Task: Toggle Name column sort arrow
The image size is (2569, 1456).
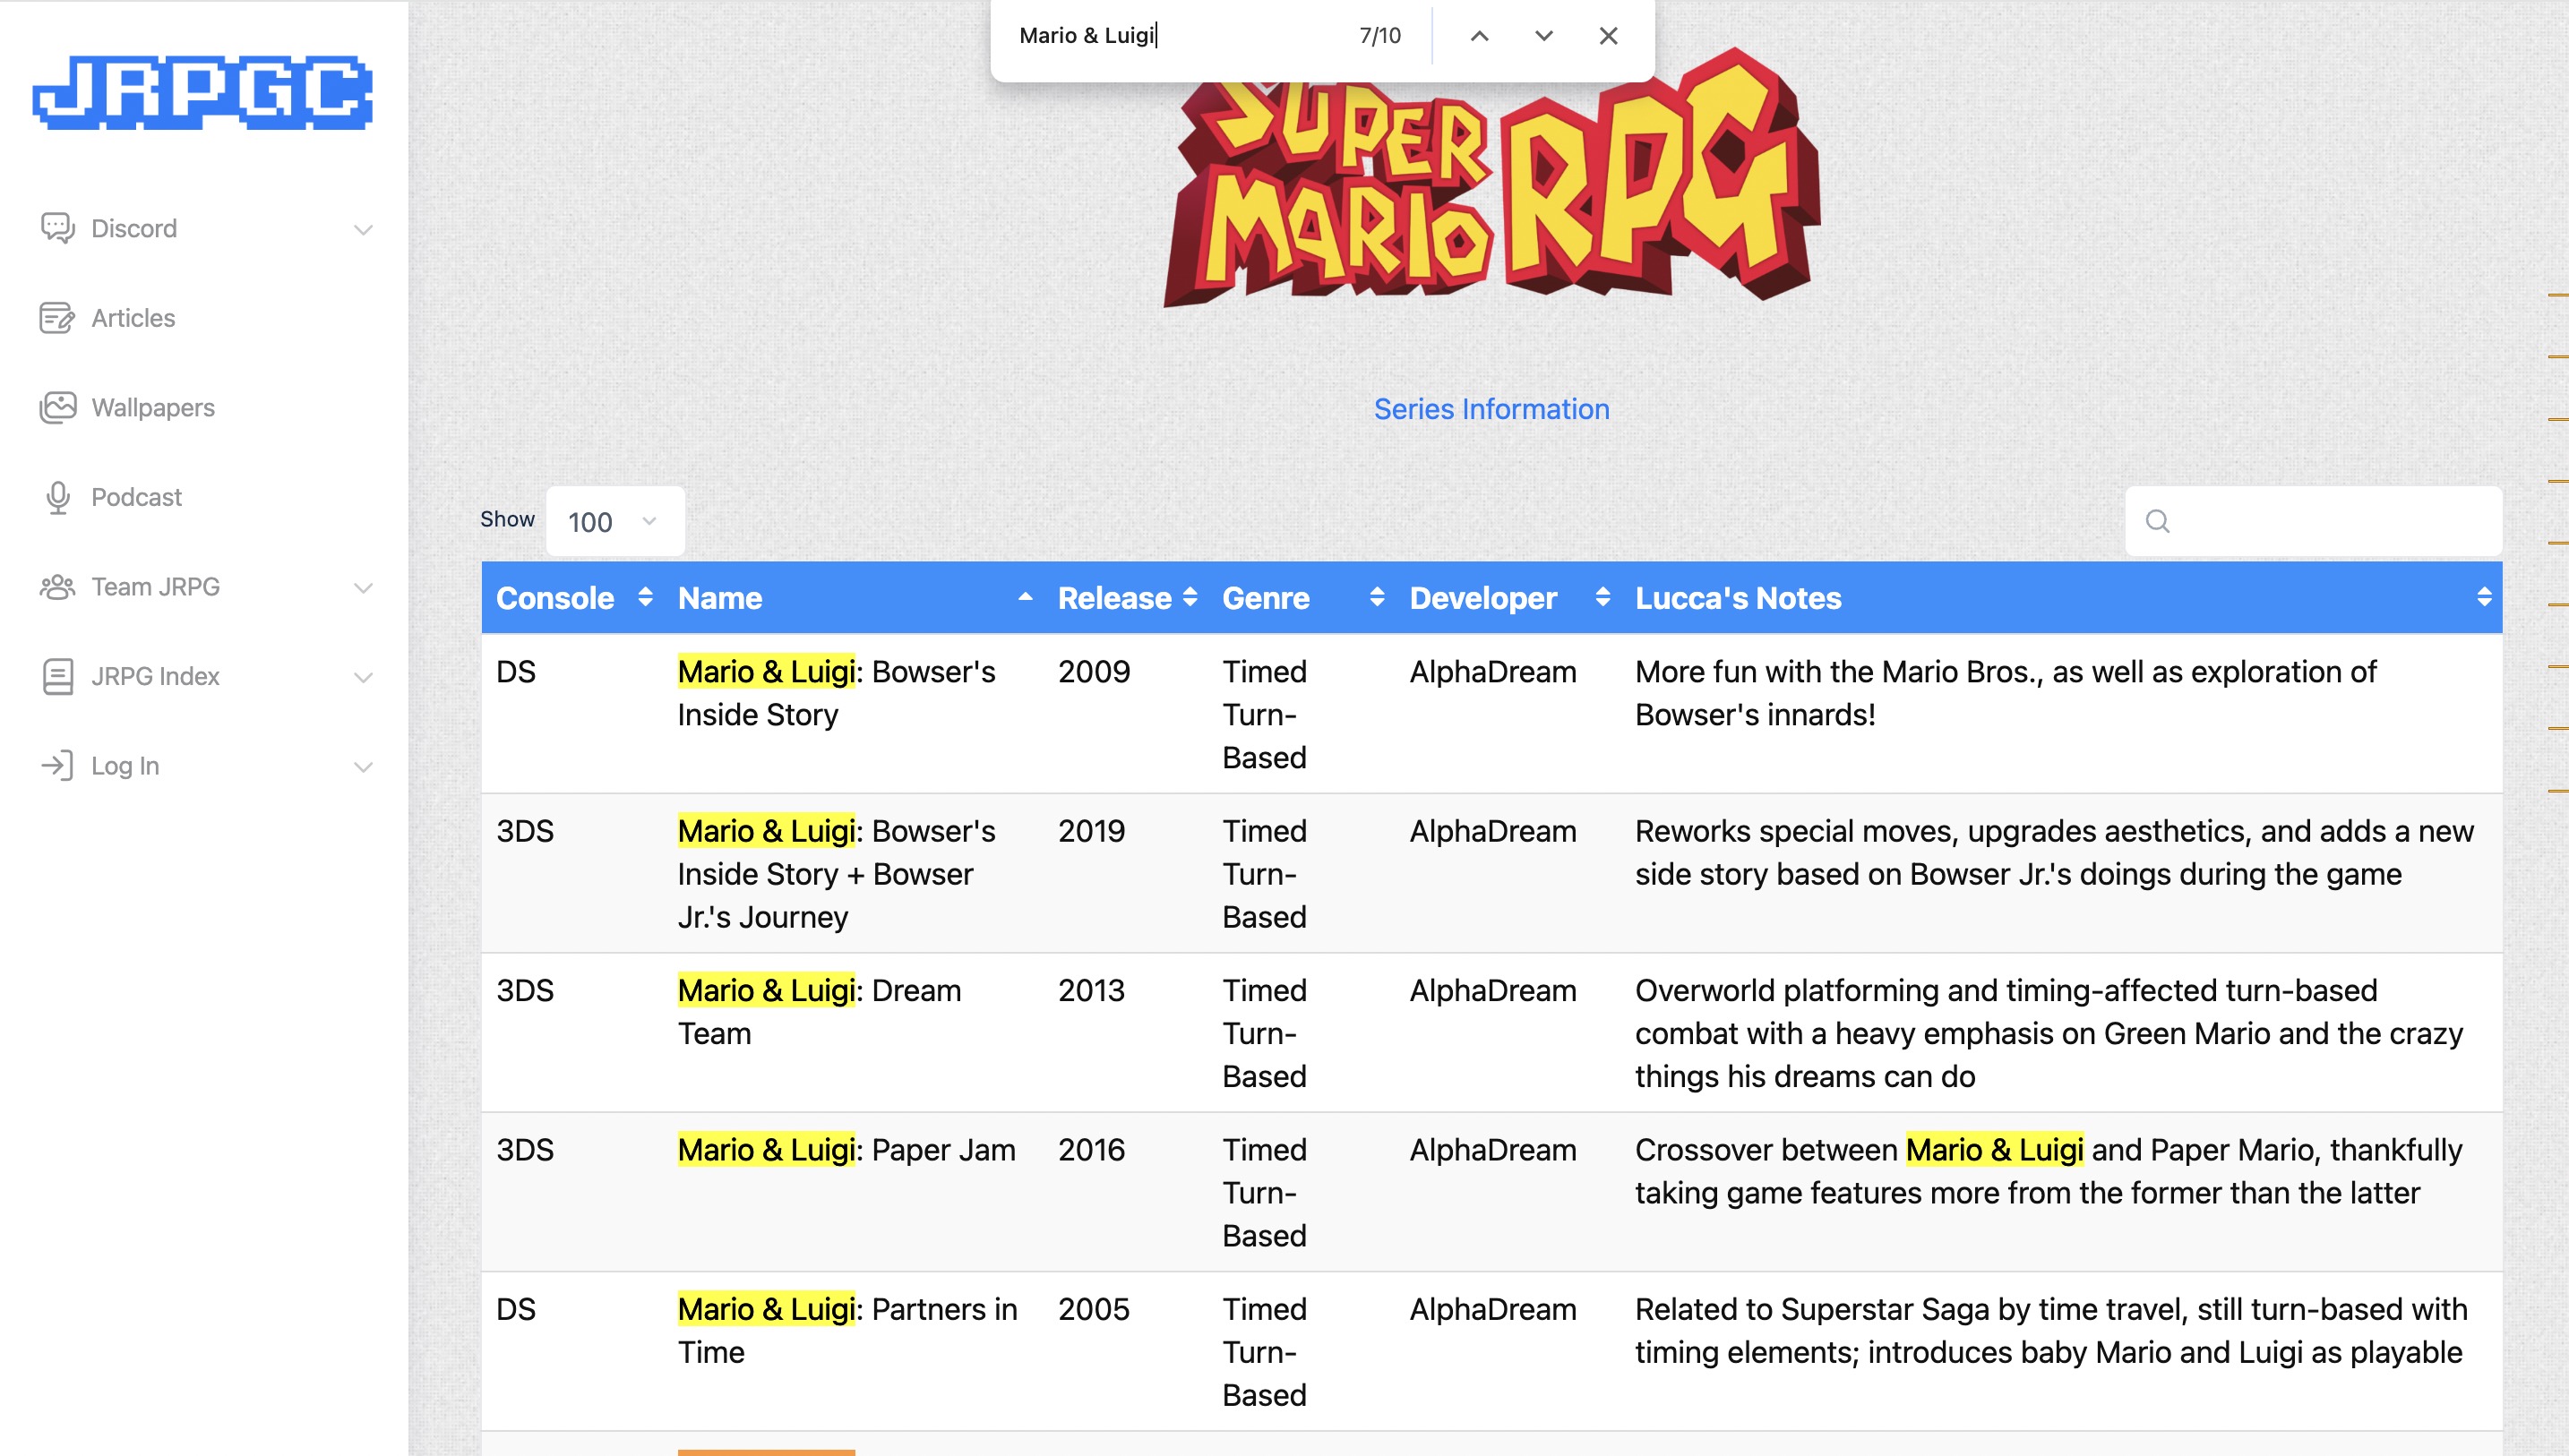Action: 1025,597
